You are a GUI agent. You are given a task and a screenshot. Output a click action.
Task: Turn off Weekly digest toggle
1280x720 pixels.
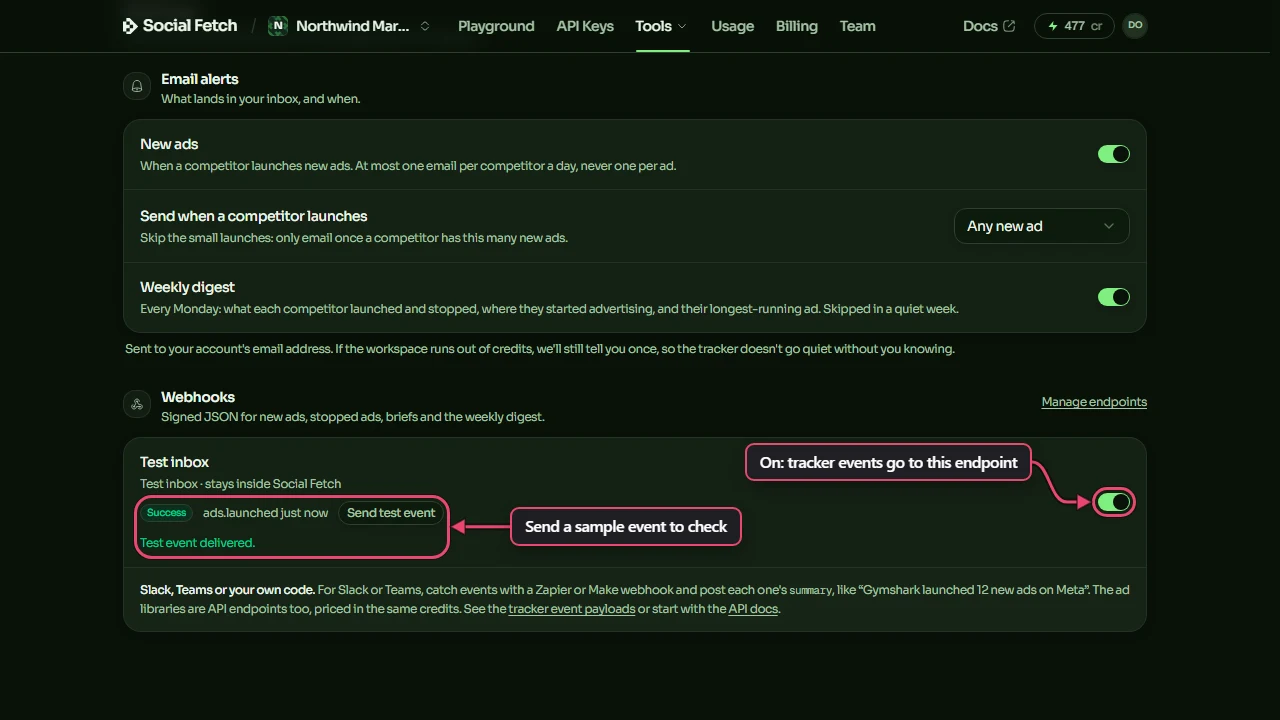(x=1114, y=297)
